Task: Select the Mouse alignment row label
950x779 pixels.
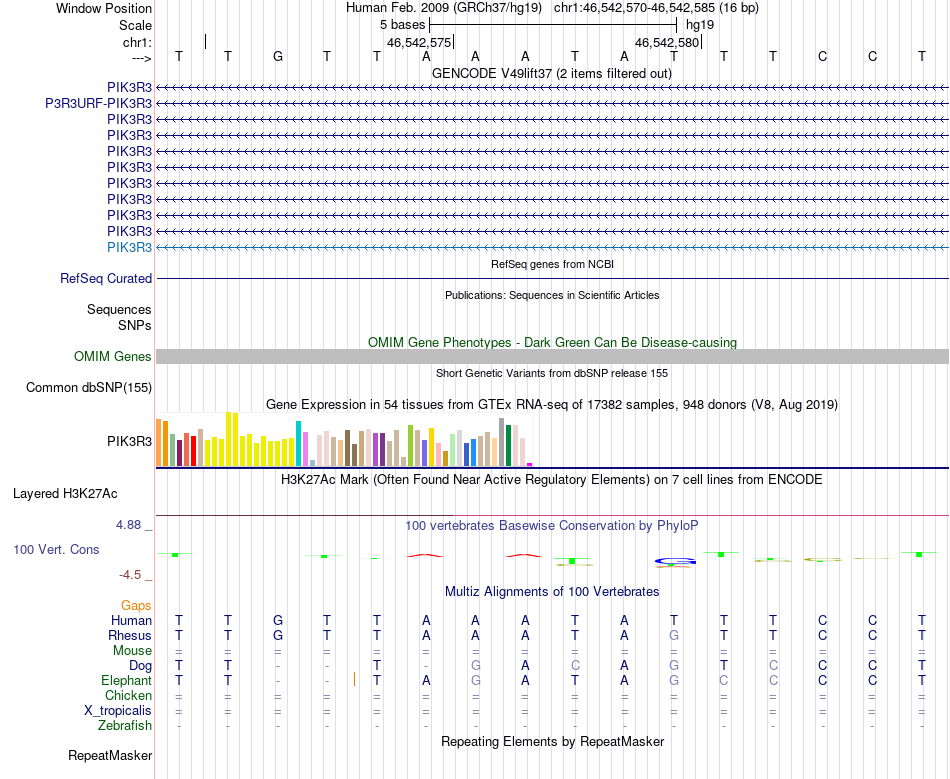Action: [x=133, y=651]
